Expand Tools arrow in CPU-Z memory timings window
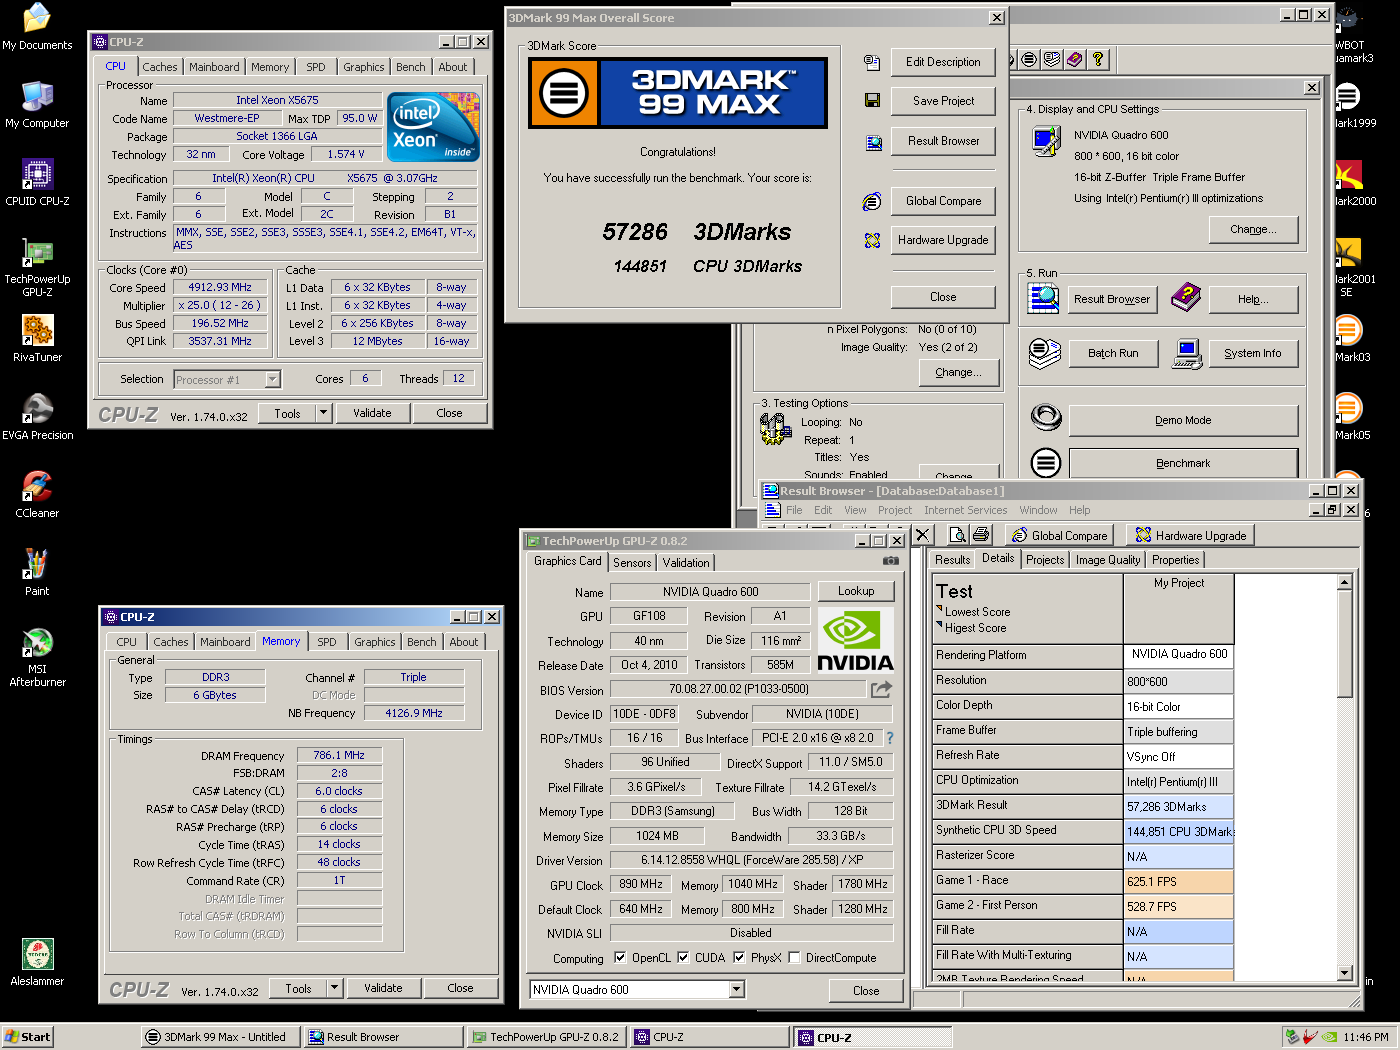The image size is (1400, 1050). tap(335, 988)
